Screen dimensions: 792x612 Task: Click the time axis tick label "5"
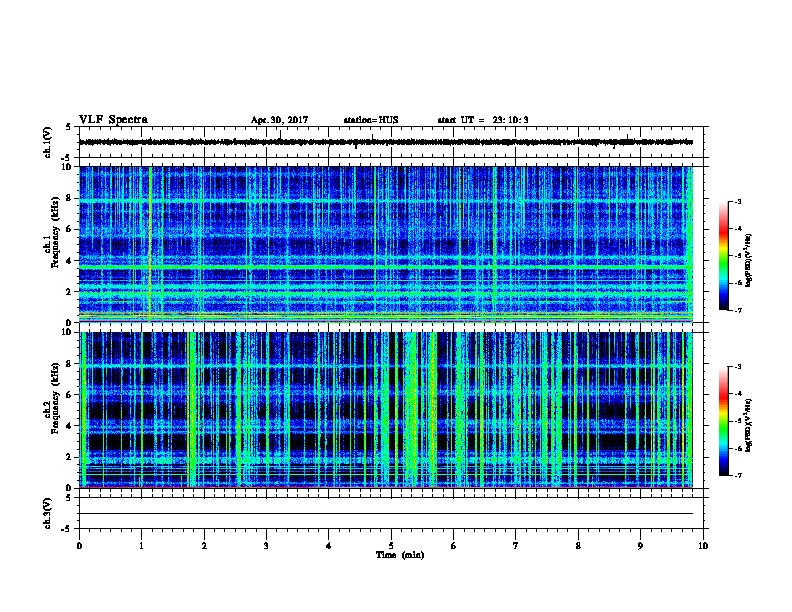(391, 546)
